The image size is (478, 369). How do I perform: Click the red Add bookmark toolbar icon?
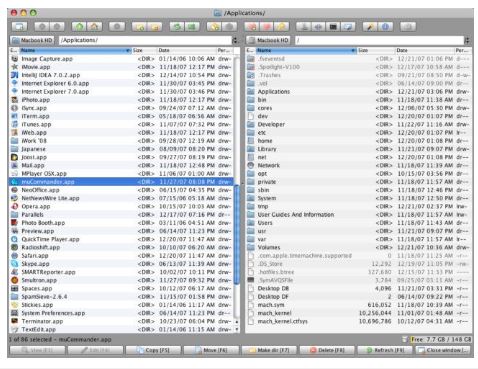252,27
